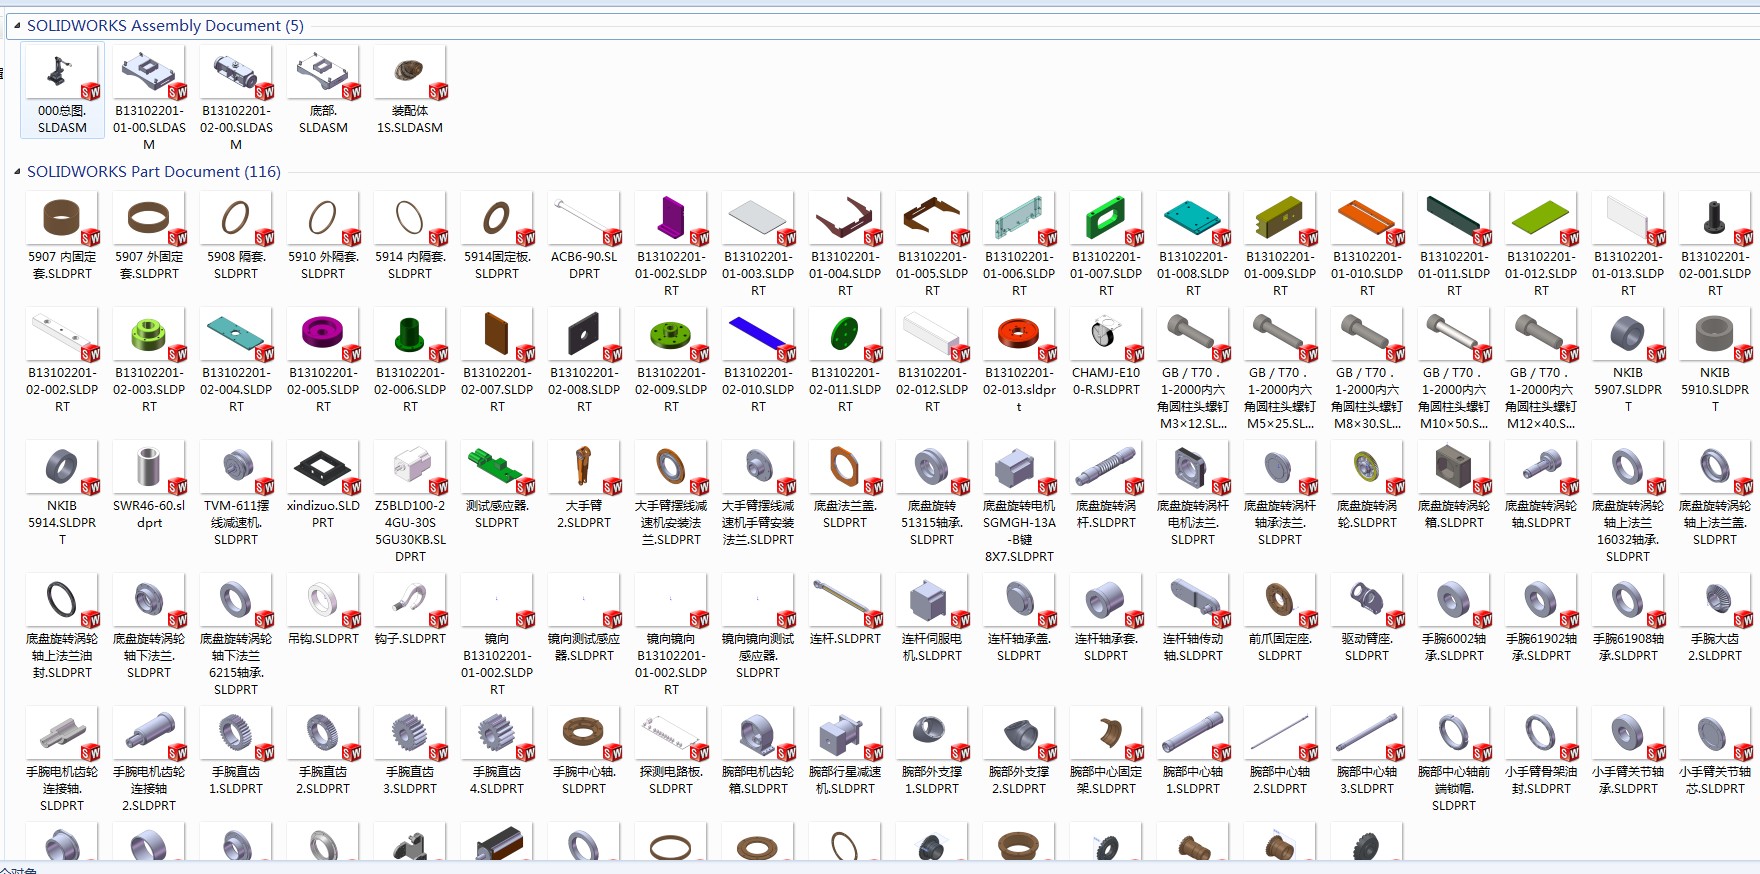Click the '手腕6002轴承.SLDPRT' file name
1760x874 pixels.
coord(1454,647)
